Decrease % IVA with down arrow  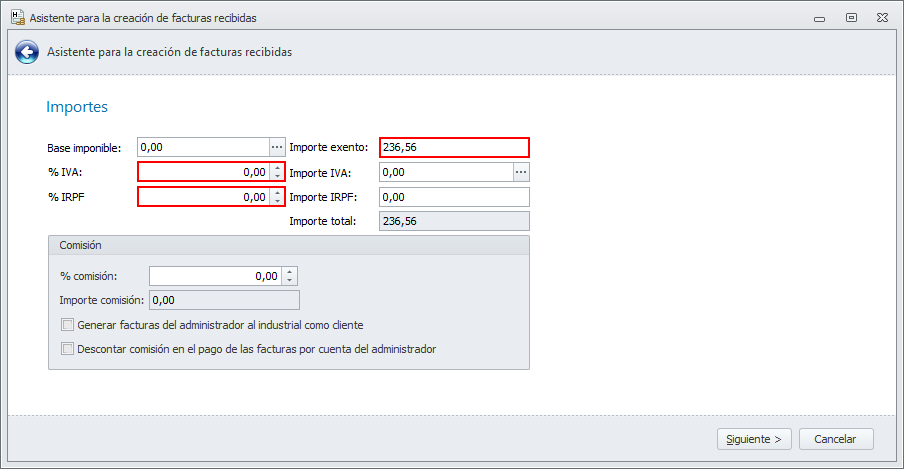(277, 177)
